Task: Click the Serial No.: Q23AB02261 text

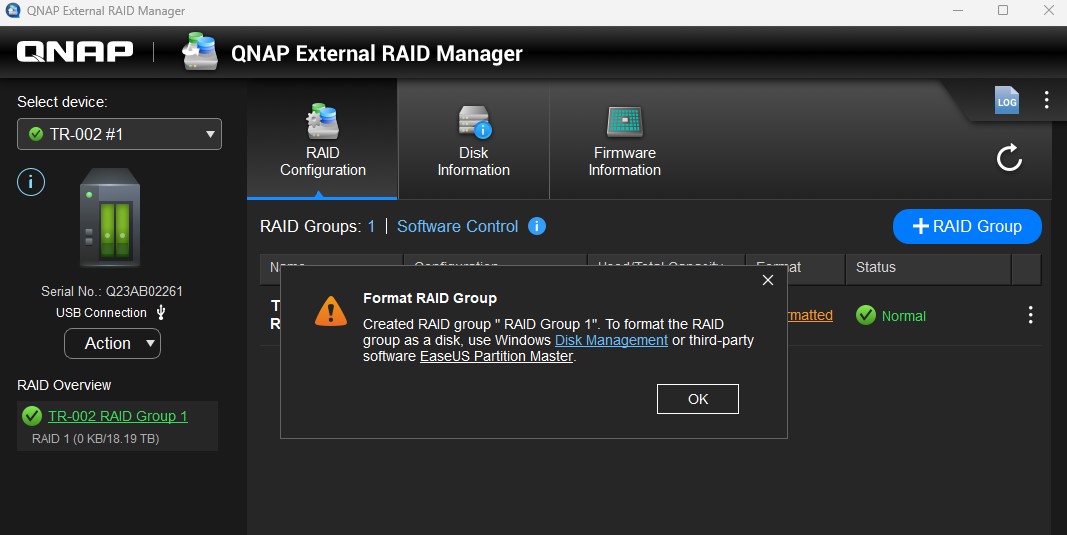Action: pyautogui.click(x=112, y=291)
